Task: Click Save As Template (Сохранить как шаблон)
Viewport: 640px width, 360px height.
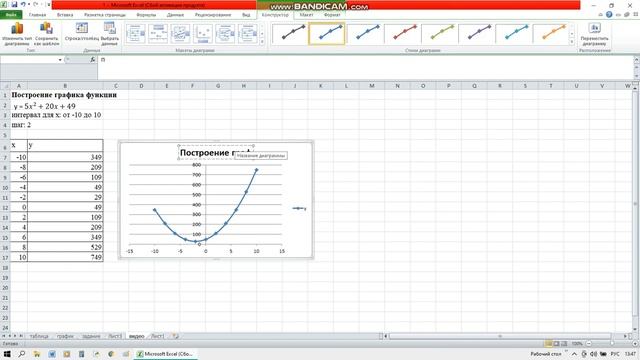Action: 47,34
